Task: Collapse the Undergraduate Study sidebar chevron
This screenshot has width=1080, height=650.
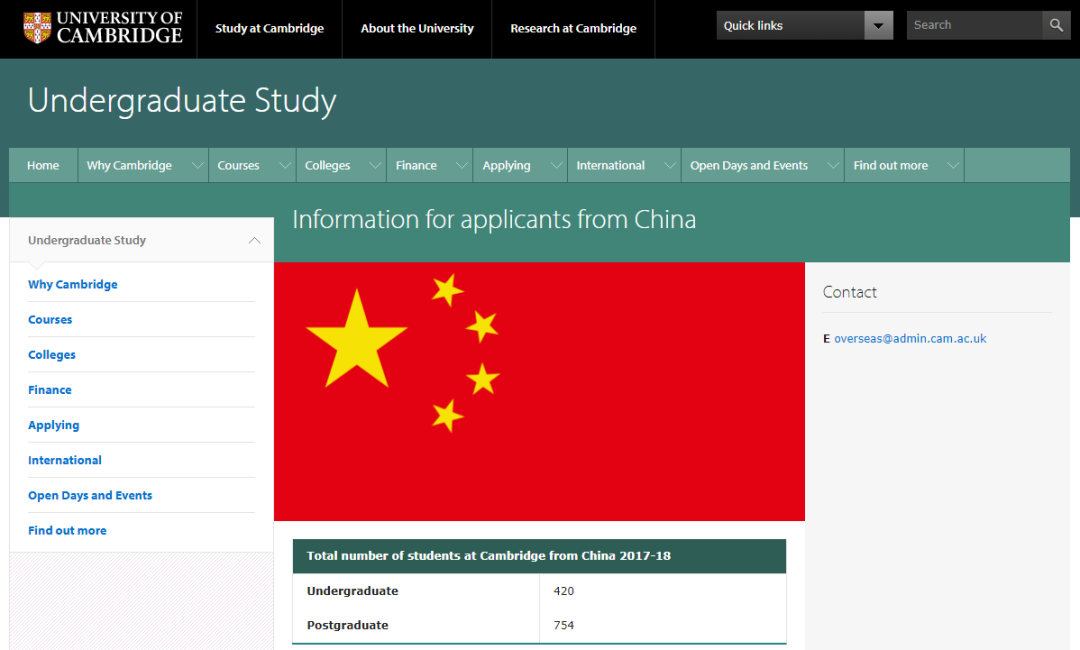Action: (254, 240)
